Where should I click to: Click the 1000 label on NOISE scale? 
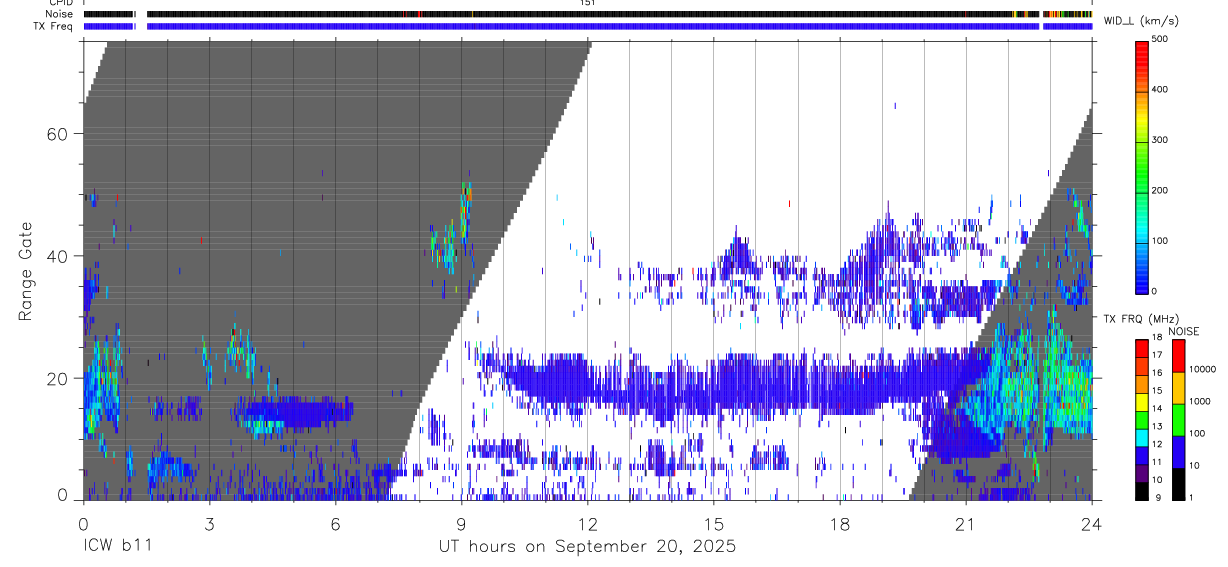point(1199,401)
